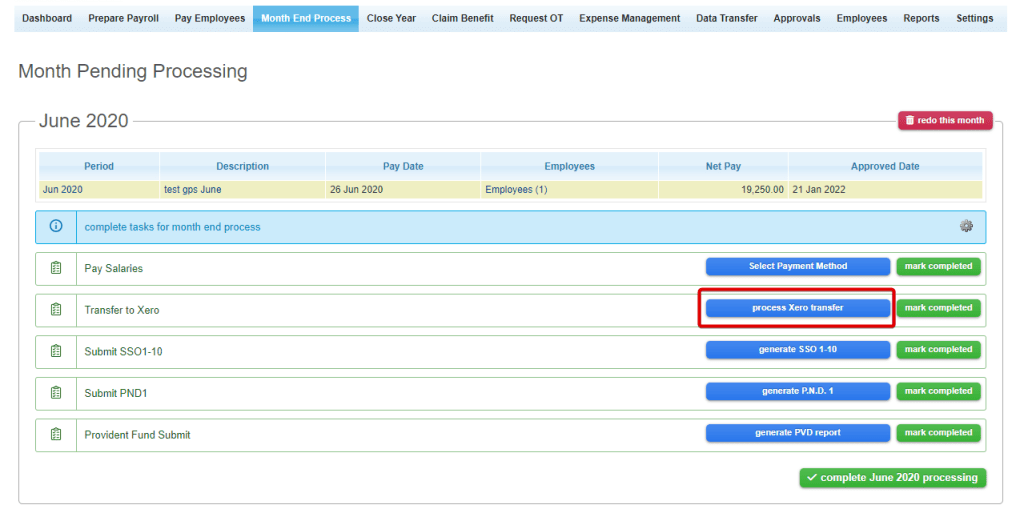The height and width of the screenshot is (521, 1024).
Task: Click the Period column header
Action: point(99,166)
